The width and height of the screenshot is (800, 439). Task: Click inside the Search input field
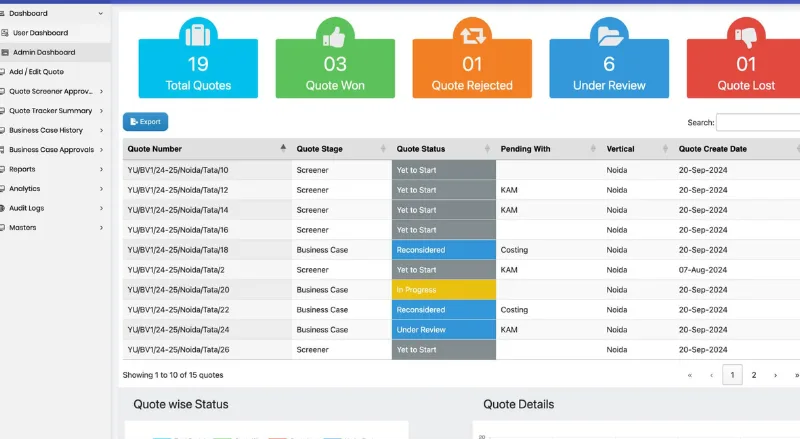click(x=758, y=123)
